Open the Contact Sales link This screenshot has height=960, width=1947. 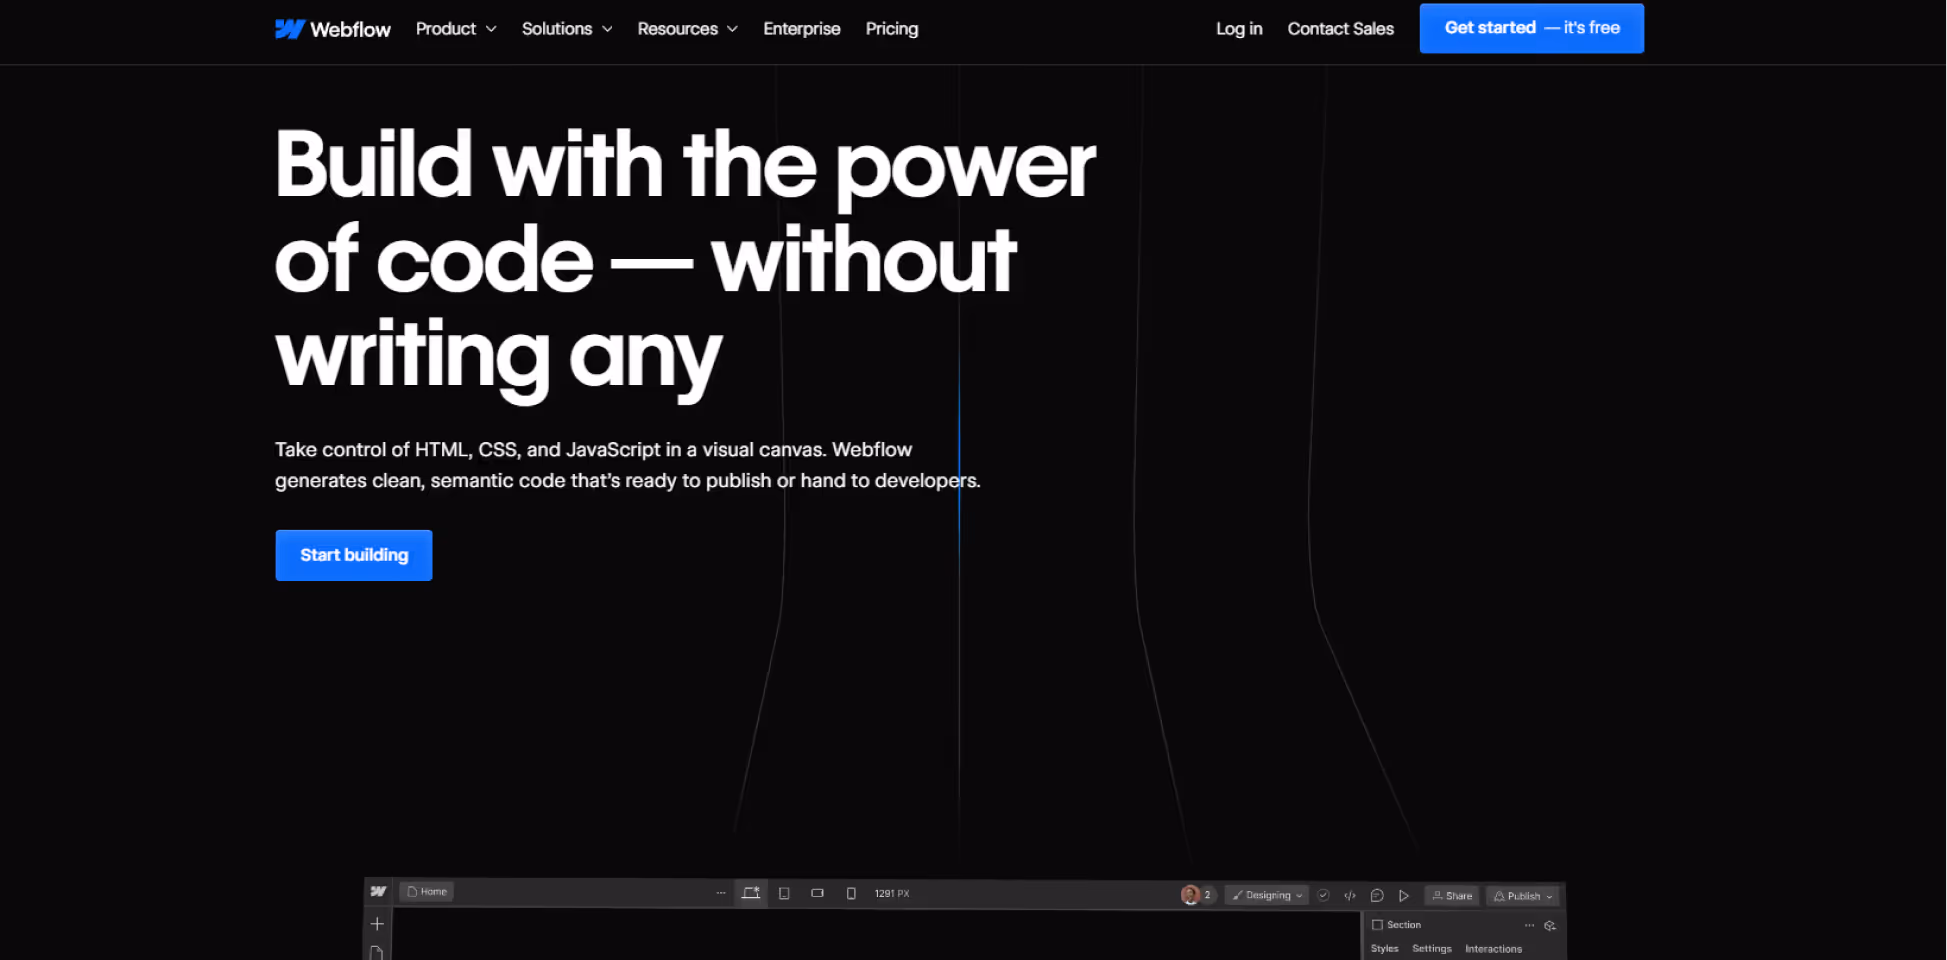click(x=1340, y=29)
